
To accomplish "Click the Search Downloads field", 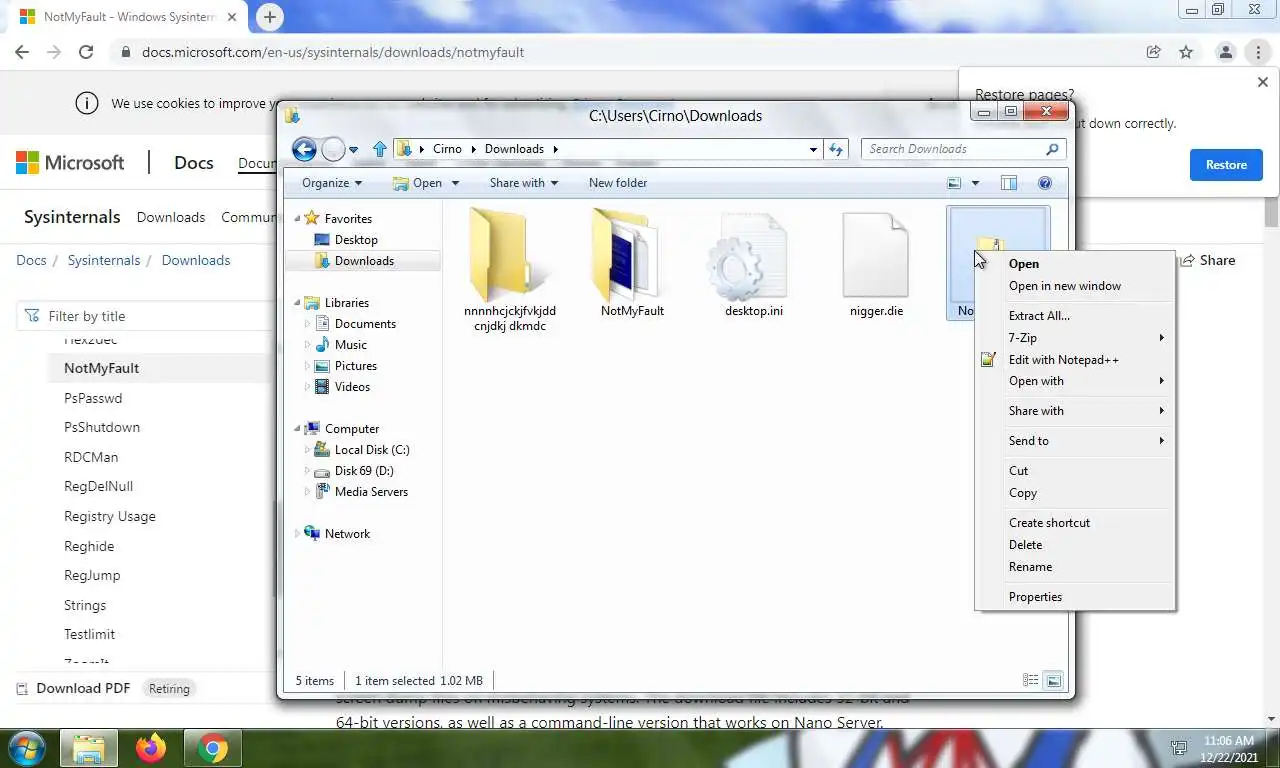I will pos(955,149).
